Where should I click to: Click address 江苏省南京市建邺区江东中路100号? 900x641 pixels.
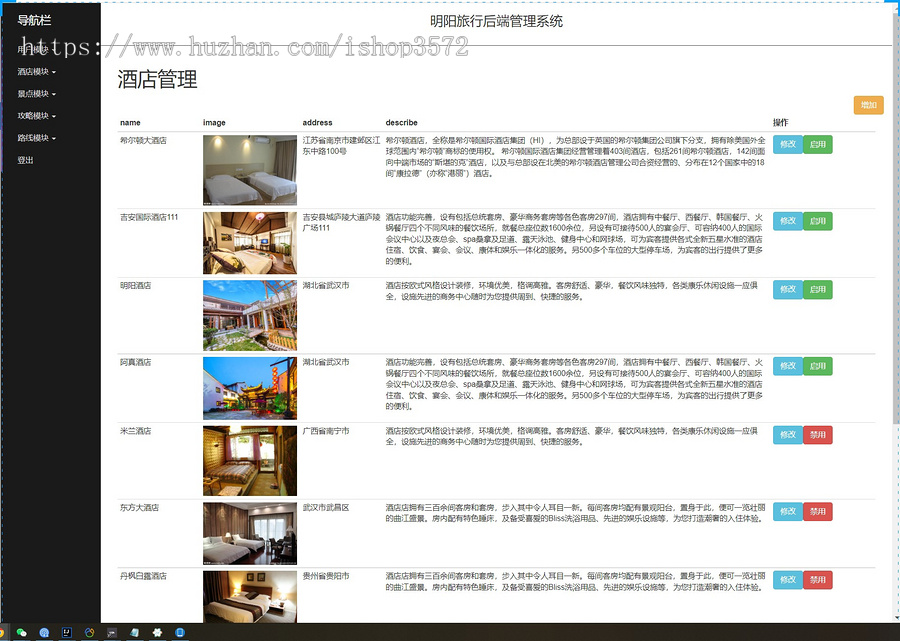pos(342,146)
